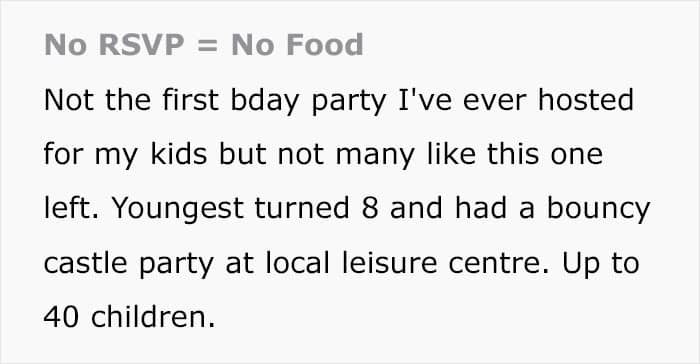Click the word "Youngest" in the paragraph
The width and height of the screenshot is (700, 364).
click(177, 210)
